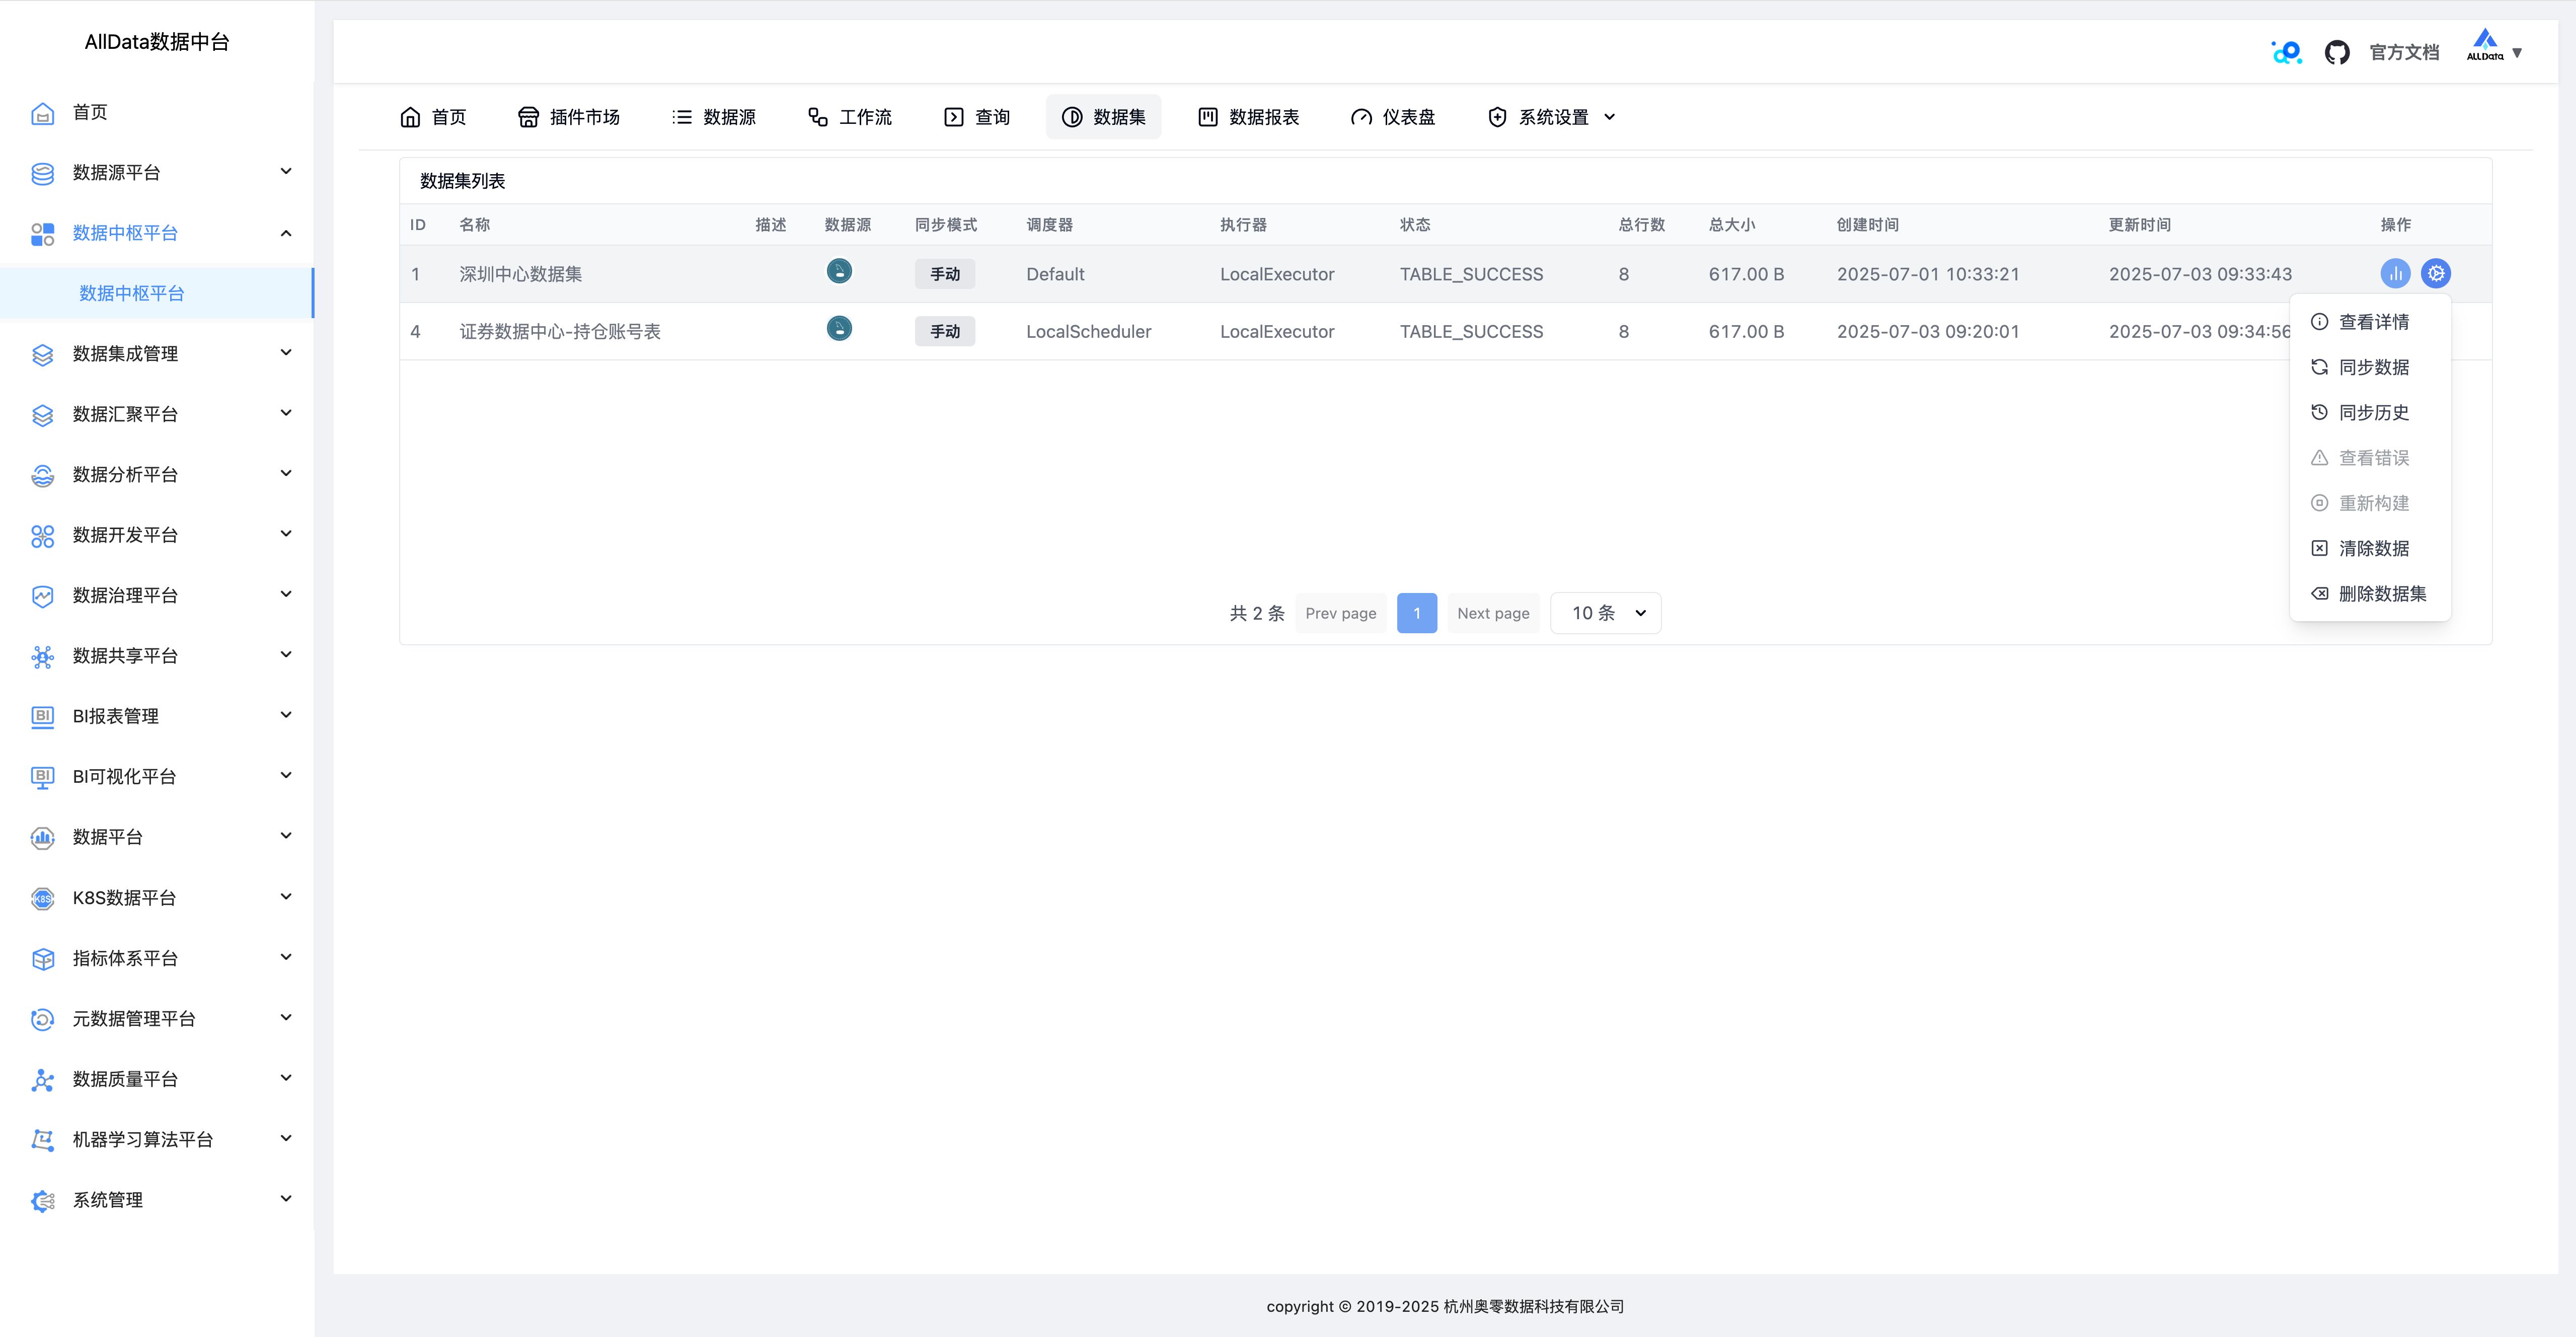Select the 数据中枢平台 submenu item
The height and width of the screenshot is (1337, 2576).
coord(157,293)
